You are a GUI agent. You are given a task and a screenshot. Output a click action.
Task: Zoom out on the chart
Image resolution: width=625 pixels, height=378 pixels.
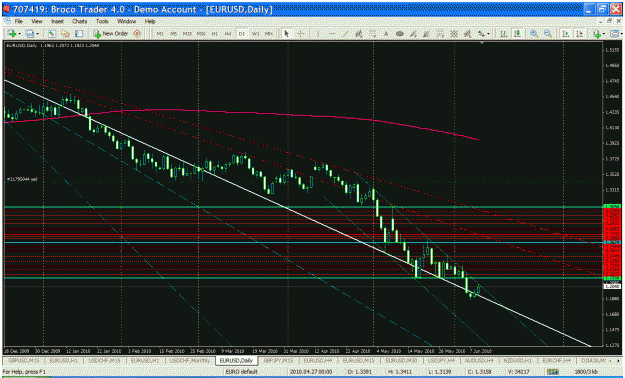(548, 34)
